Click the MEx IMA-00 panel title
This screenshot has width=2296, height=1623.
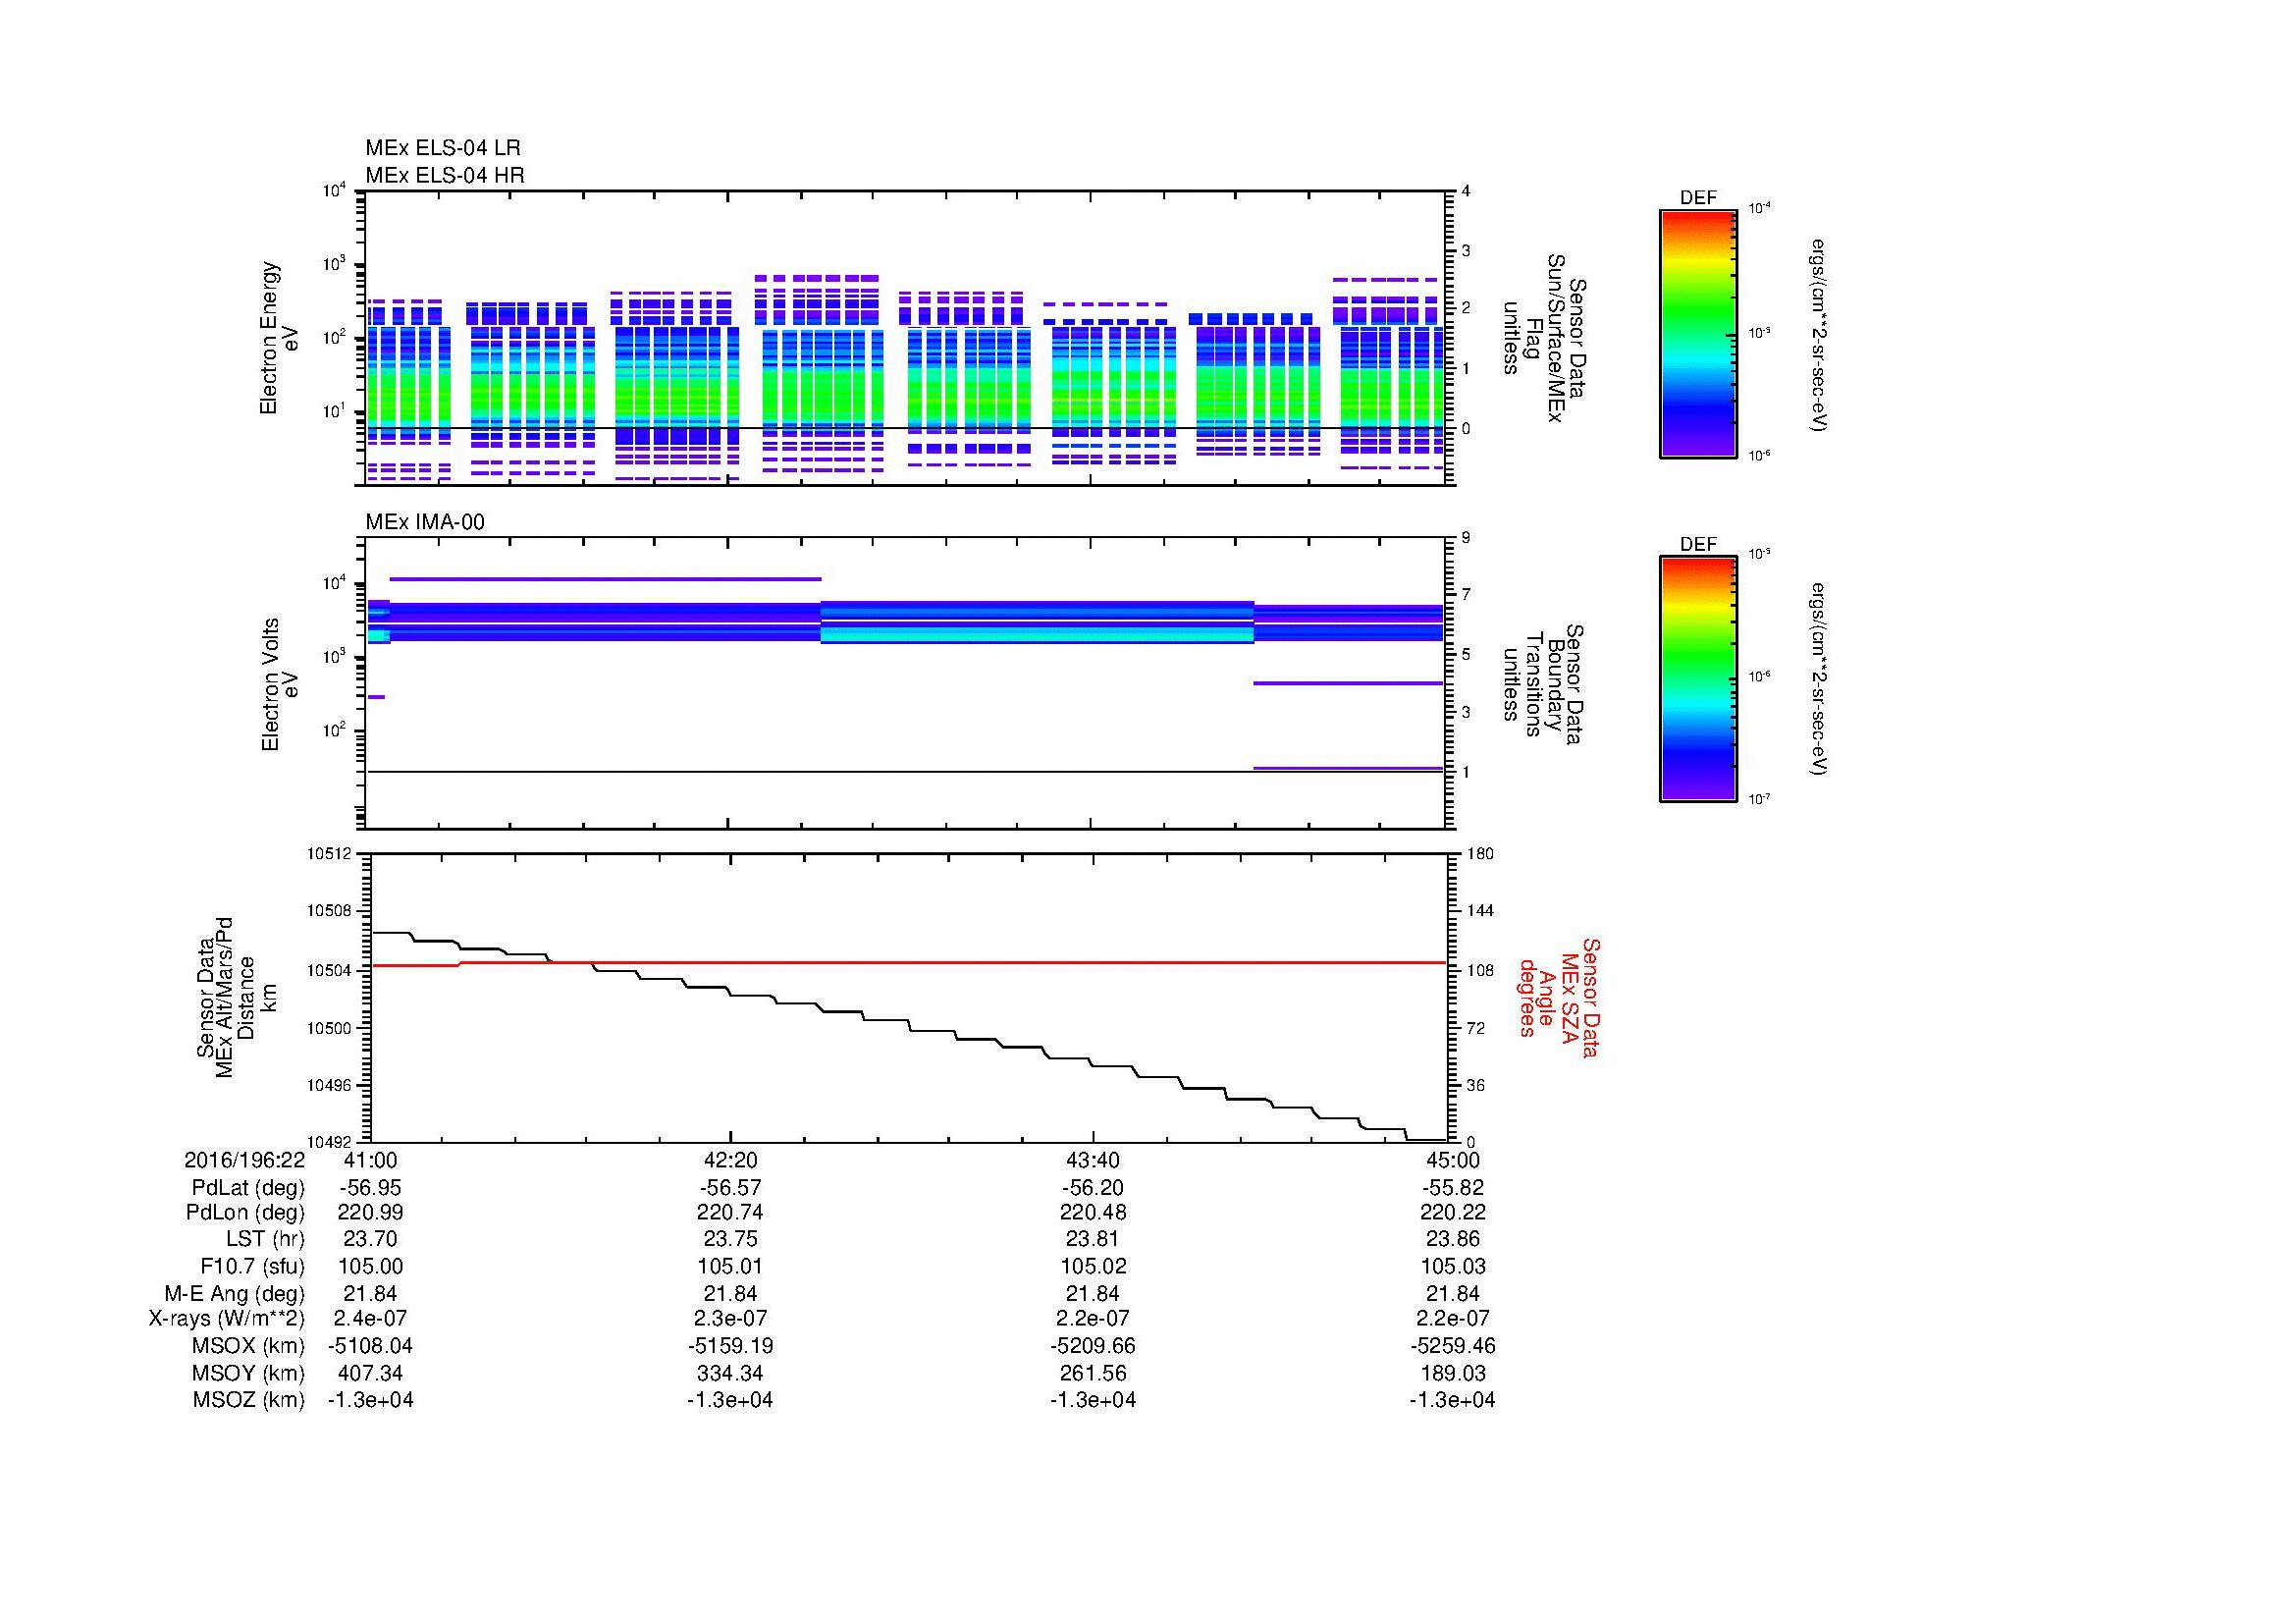click(x=424, y=522)
